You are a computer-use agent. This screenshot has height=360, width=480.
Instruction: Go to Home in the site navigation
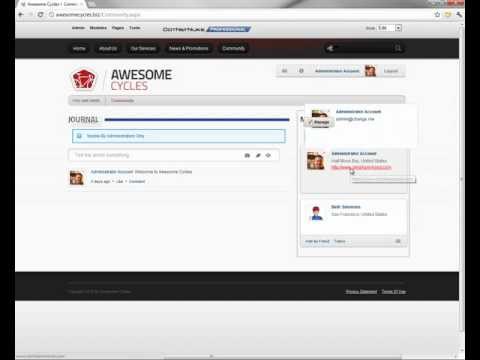click(79, 48)
